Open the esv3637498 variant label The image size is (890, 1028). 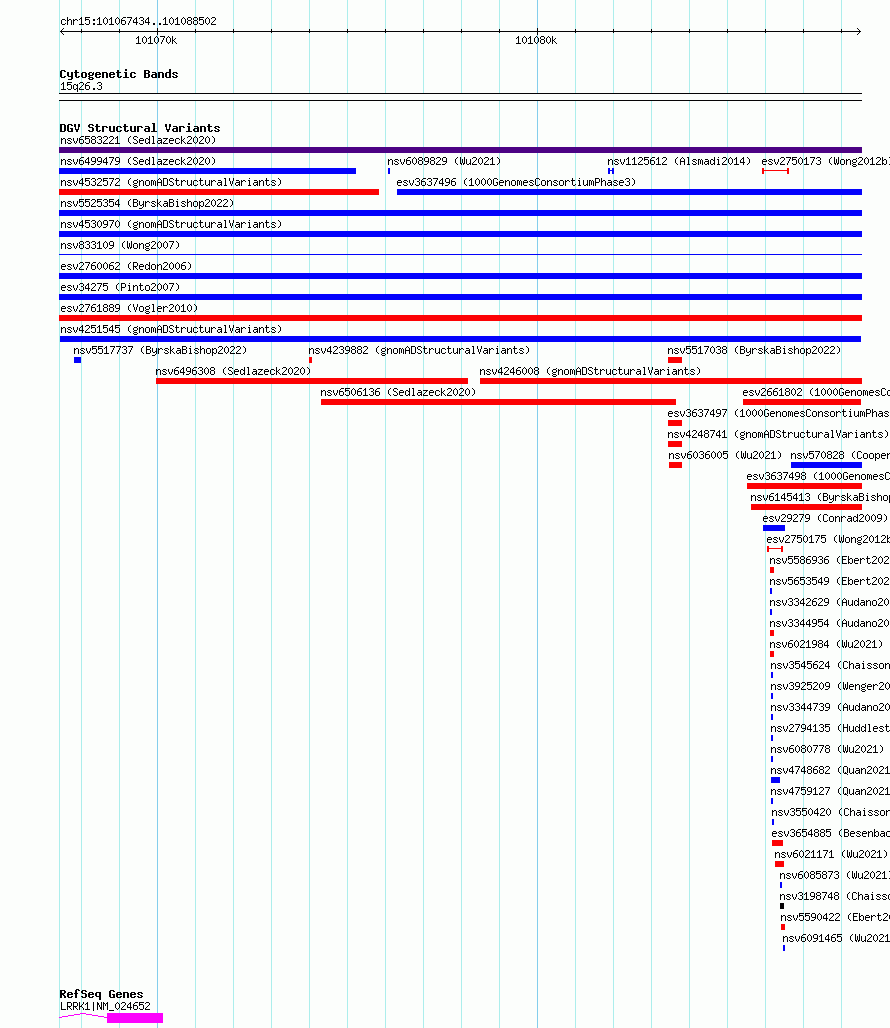pyautogui.click(x=818, y=476)
